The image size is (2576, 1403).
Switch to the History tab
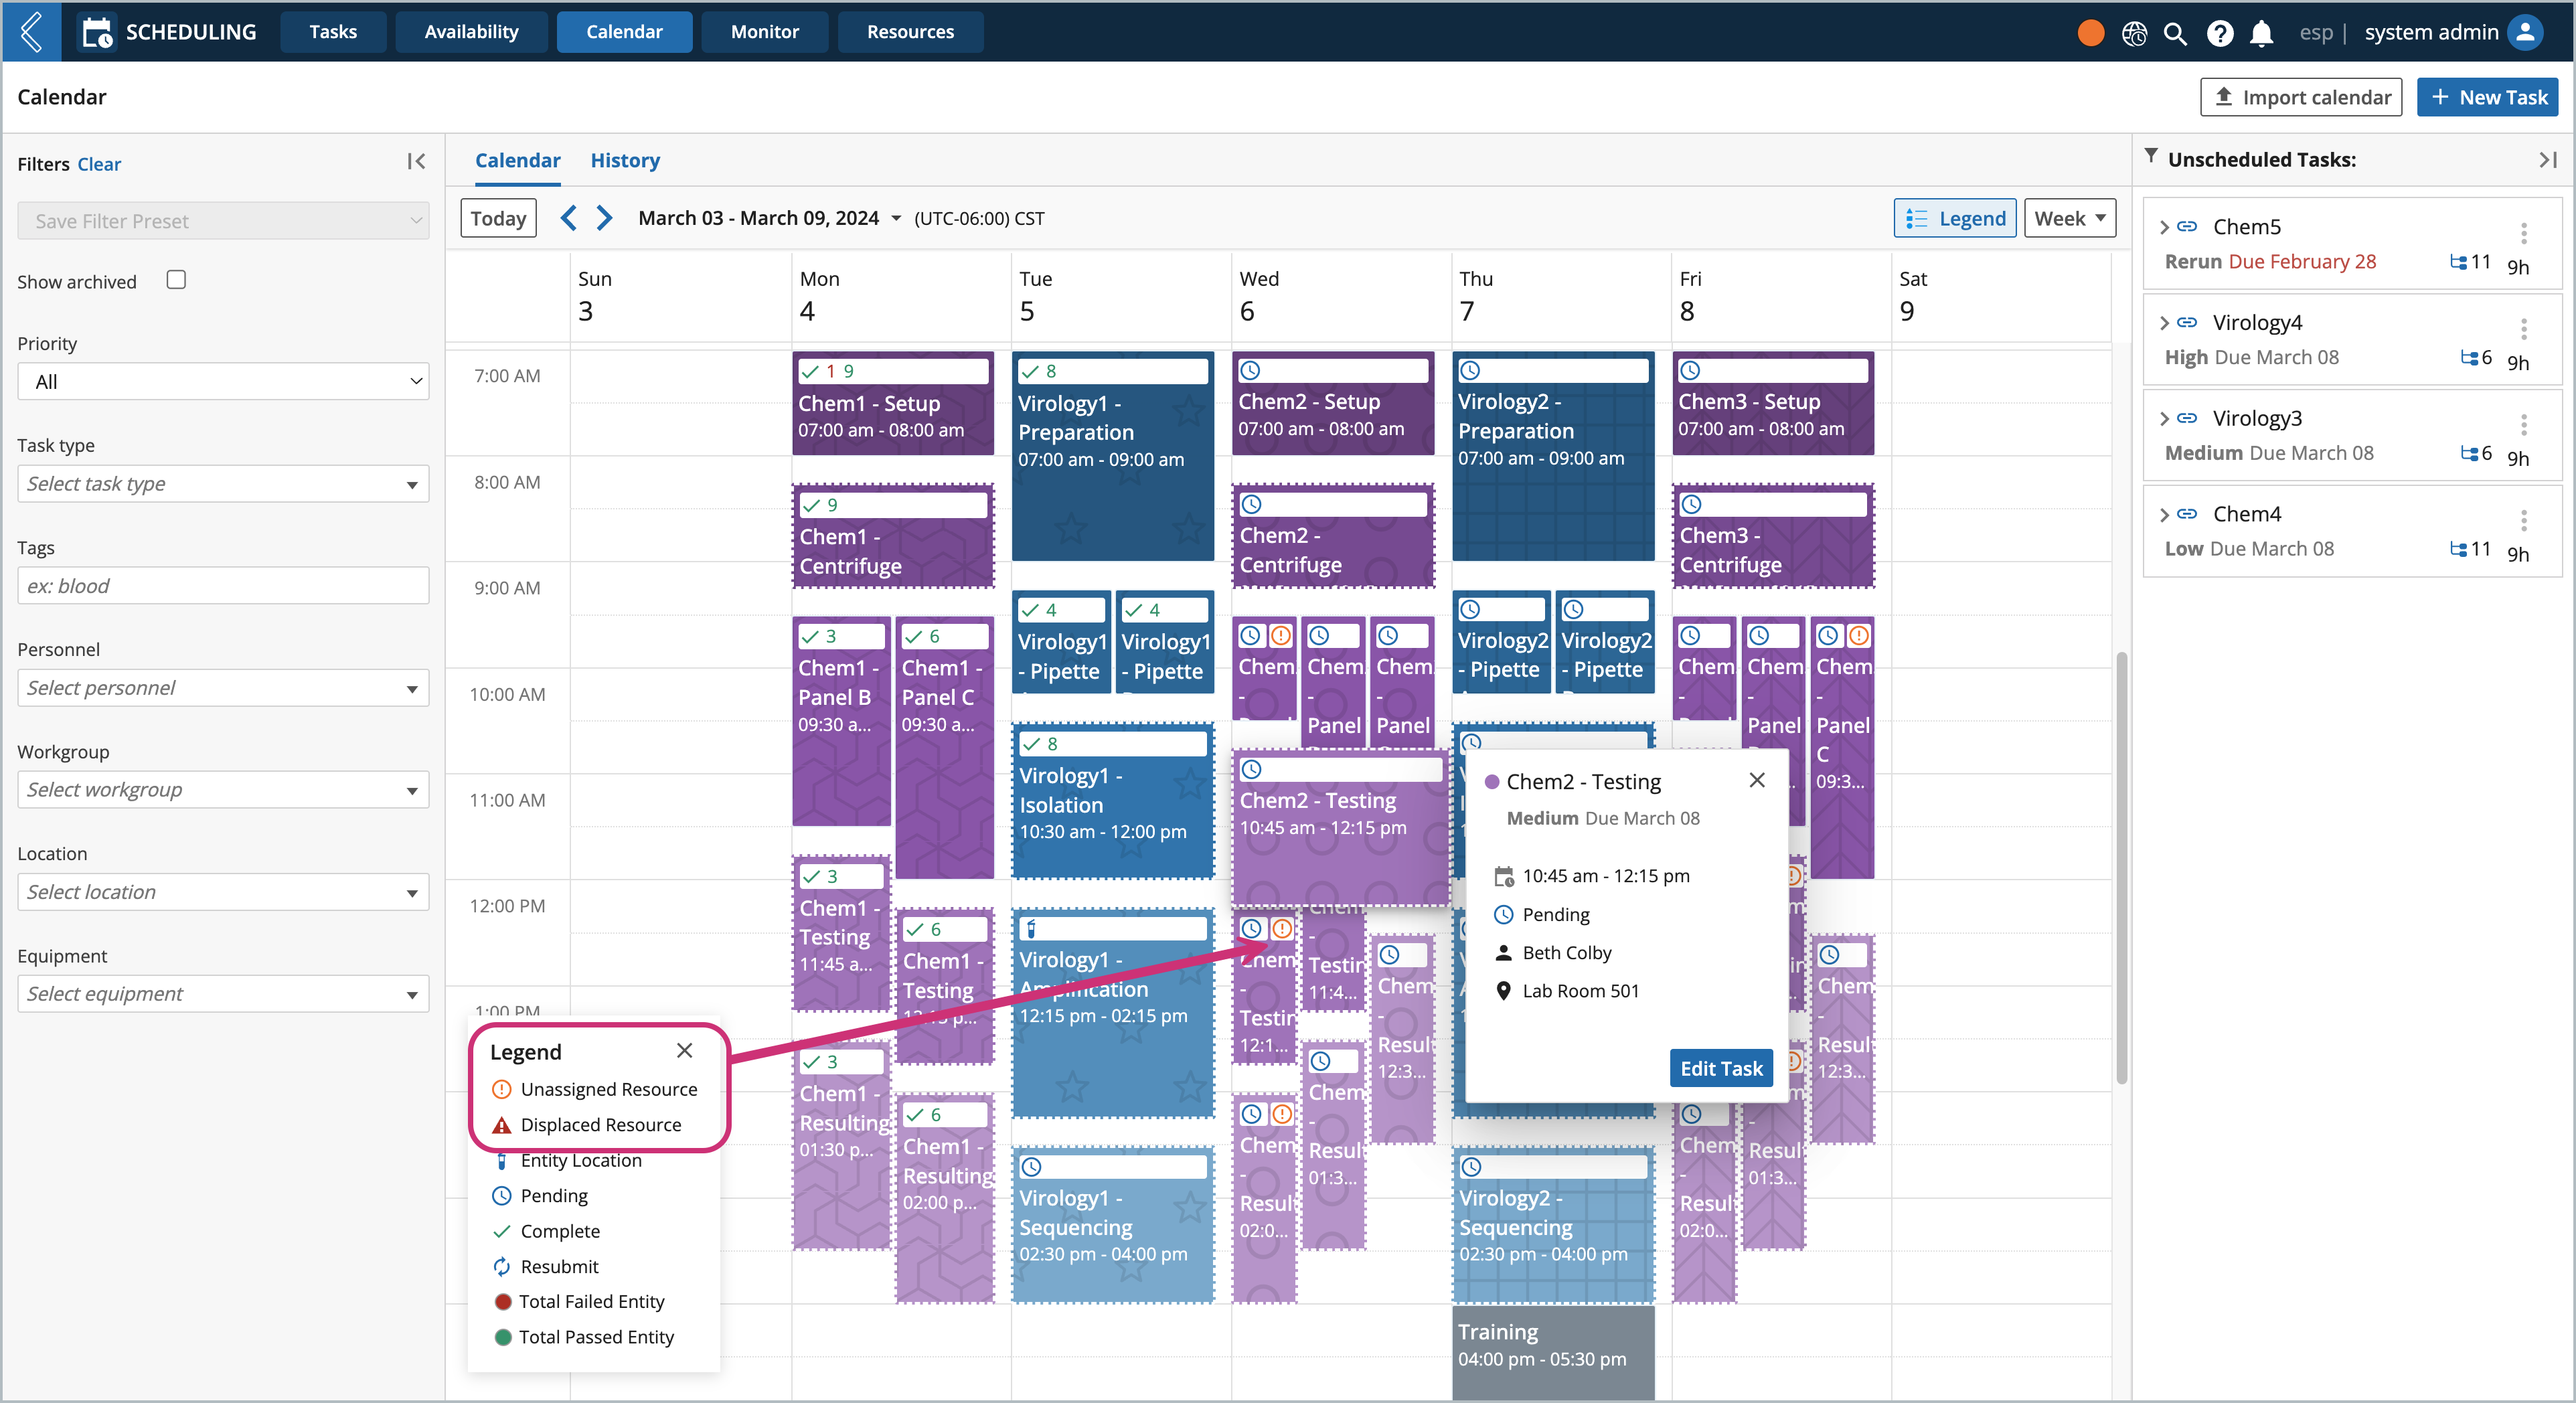click(625, 159)
